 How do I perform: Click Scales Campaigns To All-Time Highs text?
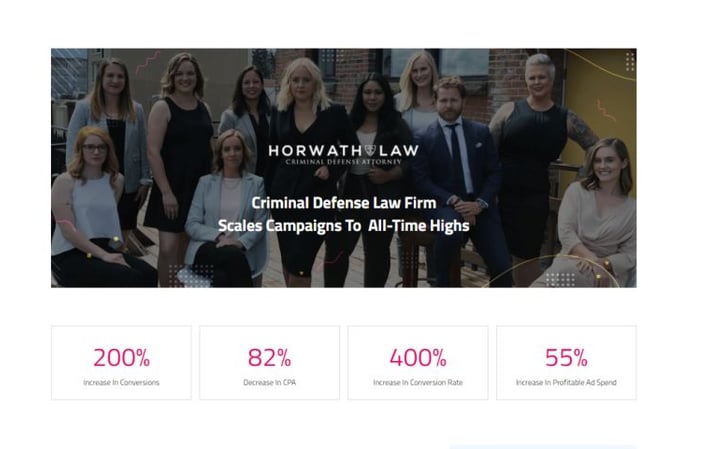click(344, 225)
